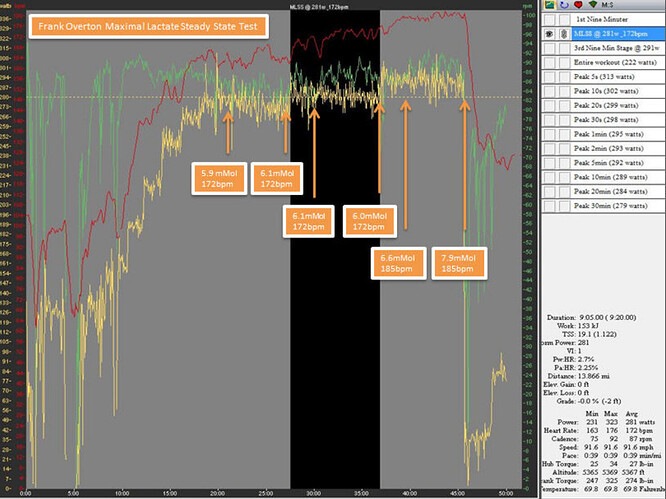Click the blue refresh arrows icon
Screen dimensions: 666x499
pos(564,5)
